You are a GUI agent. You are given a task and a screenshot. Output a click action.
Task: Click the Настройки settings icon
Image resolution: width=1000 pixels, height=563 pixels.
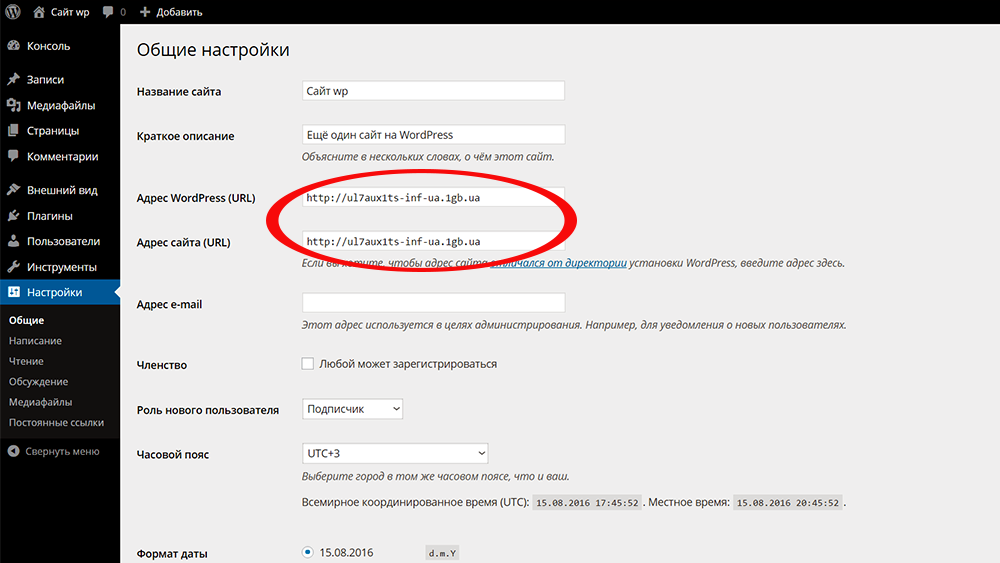13,292
